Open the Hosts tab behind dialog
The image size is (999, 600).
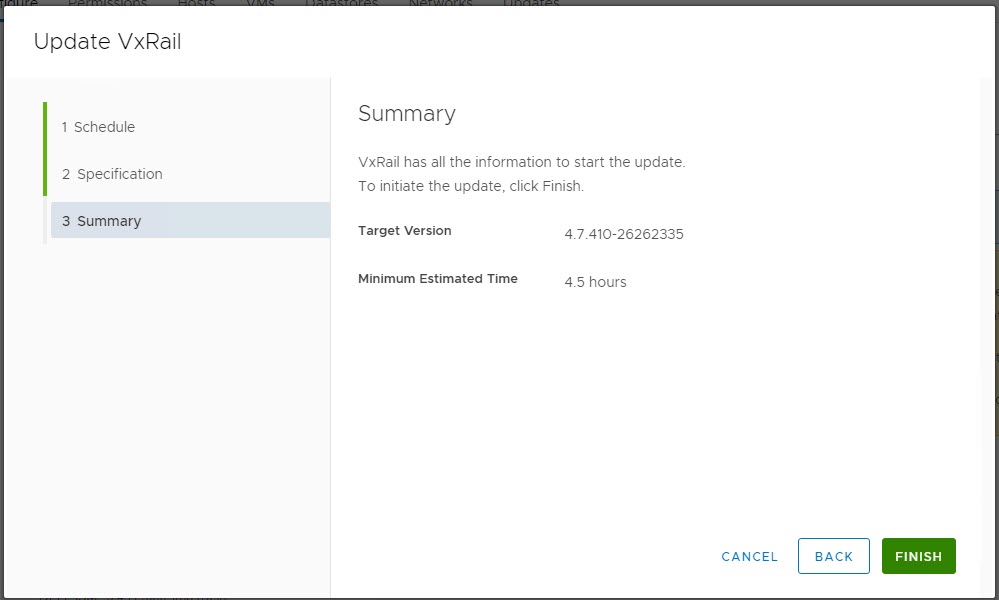tap(196, 3)
